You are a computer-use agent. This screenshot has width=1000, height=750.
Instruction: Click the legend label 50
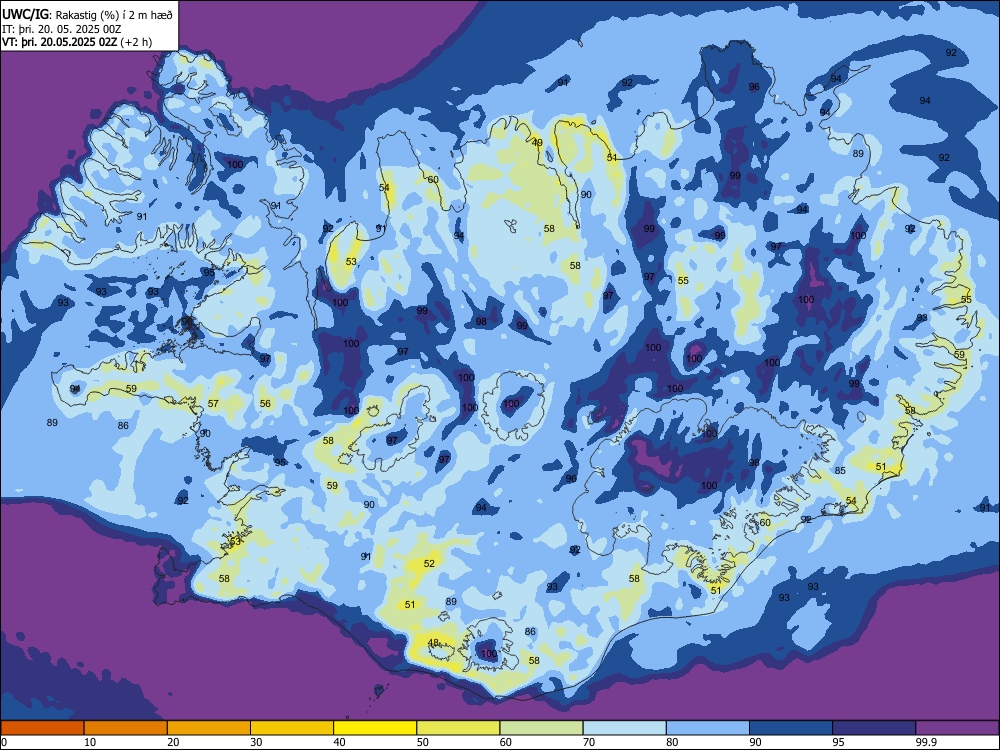point(423,742)
